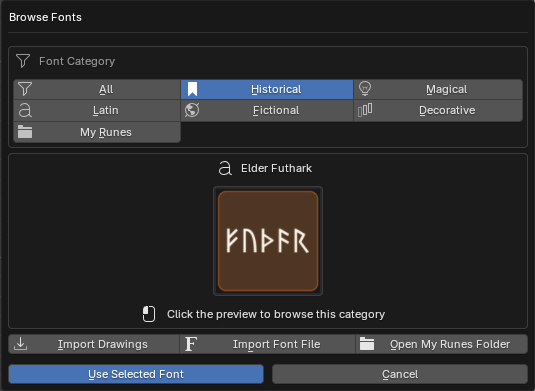Image resolution: width=535 pixels, height=391 pixels.
Task: Click the filter icon beside Font Category
Action: (23, 61)
